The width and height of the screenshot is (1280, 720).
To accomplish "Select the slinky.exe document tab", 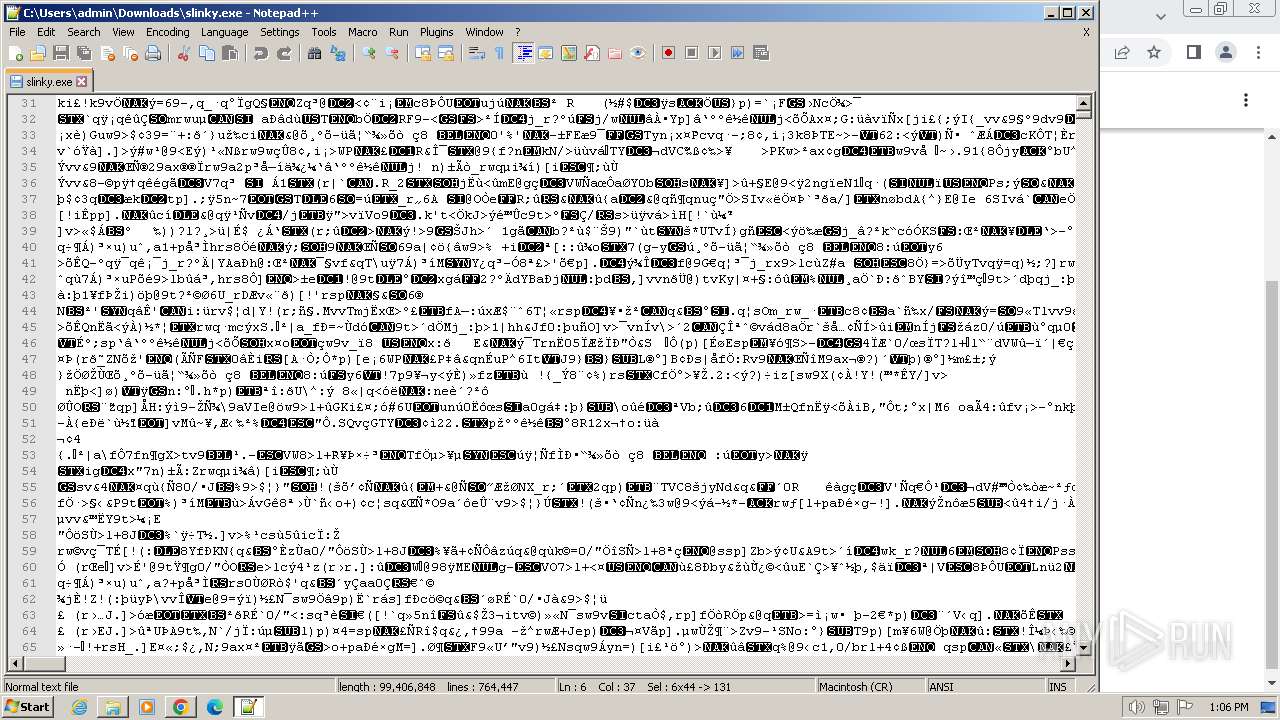I will [x=49, y=81].
